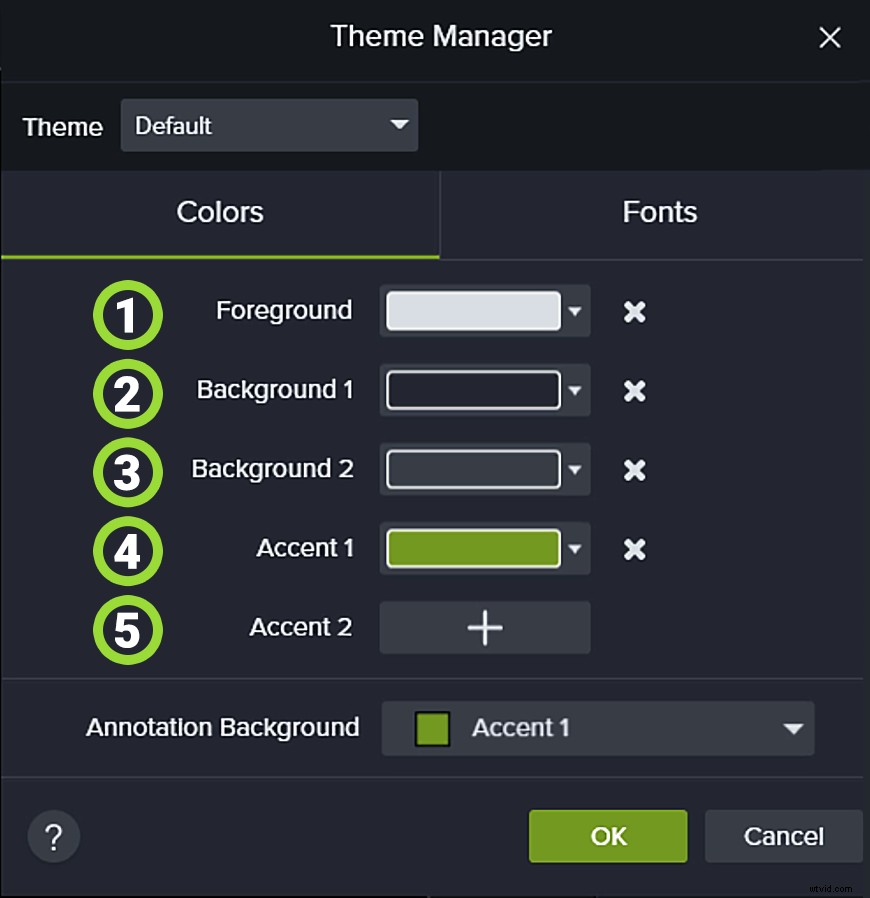The height and width of the screenshot is (898, 870).
Task: Open help with the question mark icon
Action: coord(54,837)
